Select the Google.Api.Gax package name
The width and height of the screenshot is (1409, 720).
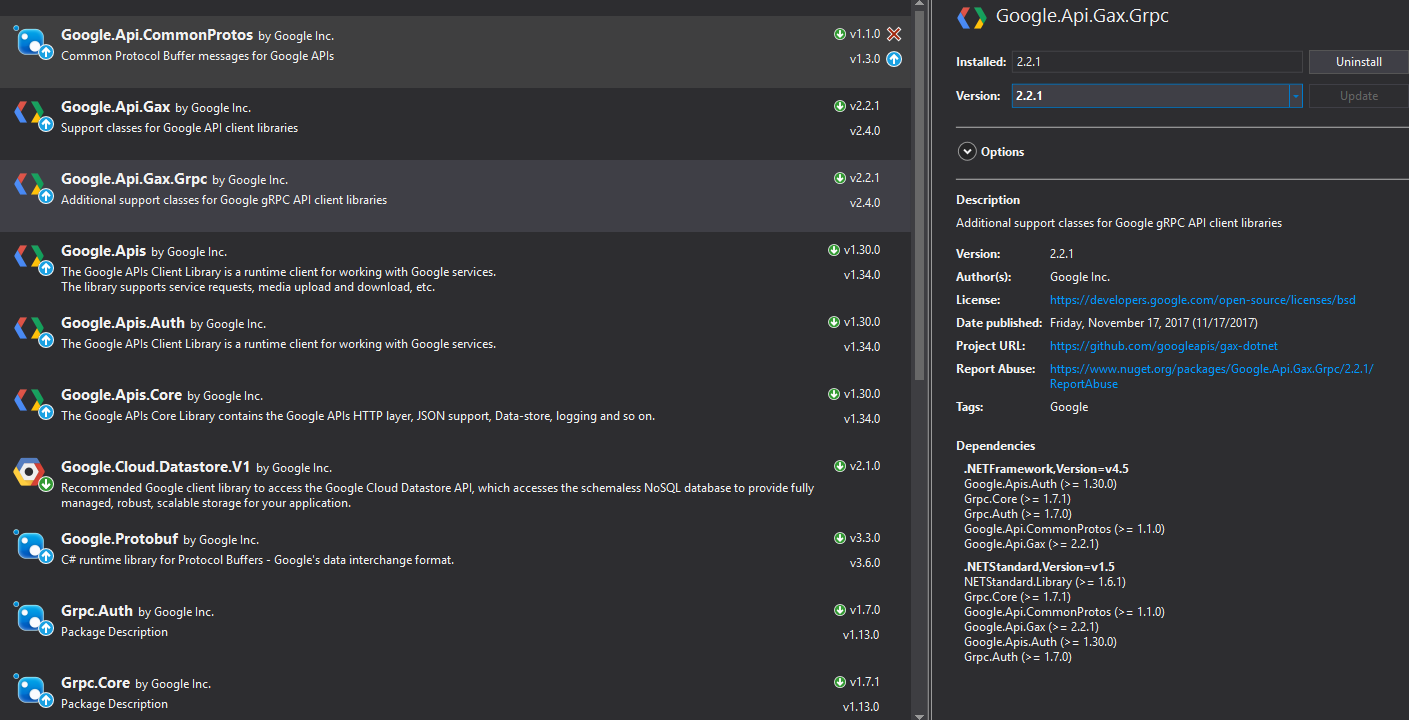(x=115, y=107)
